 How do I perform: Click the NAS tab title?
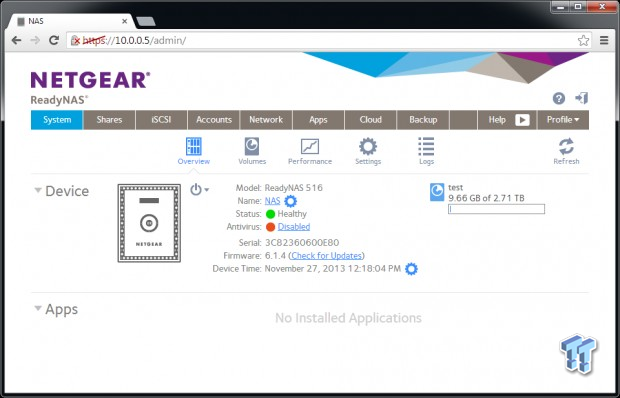tap(36, 21)
